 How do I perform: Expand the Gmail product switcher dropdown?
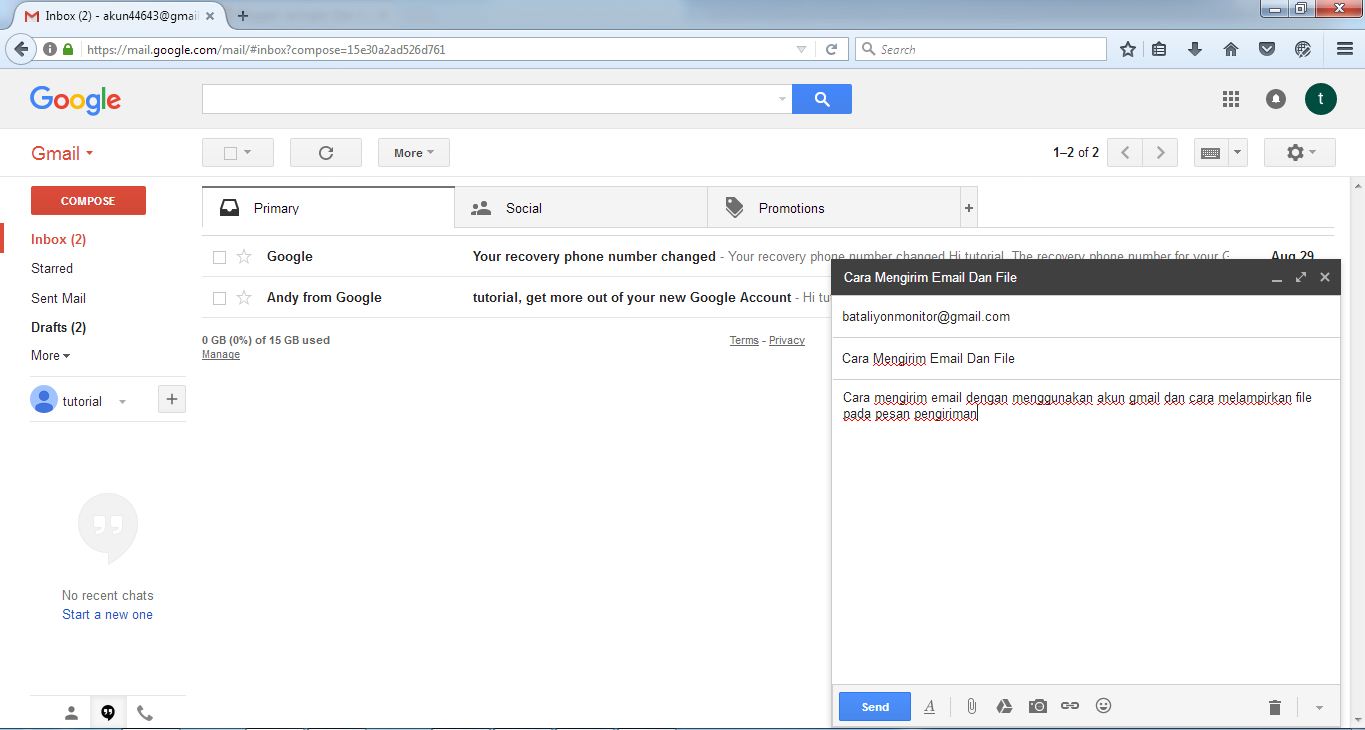coord(63,153)
